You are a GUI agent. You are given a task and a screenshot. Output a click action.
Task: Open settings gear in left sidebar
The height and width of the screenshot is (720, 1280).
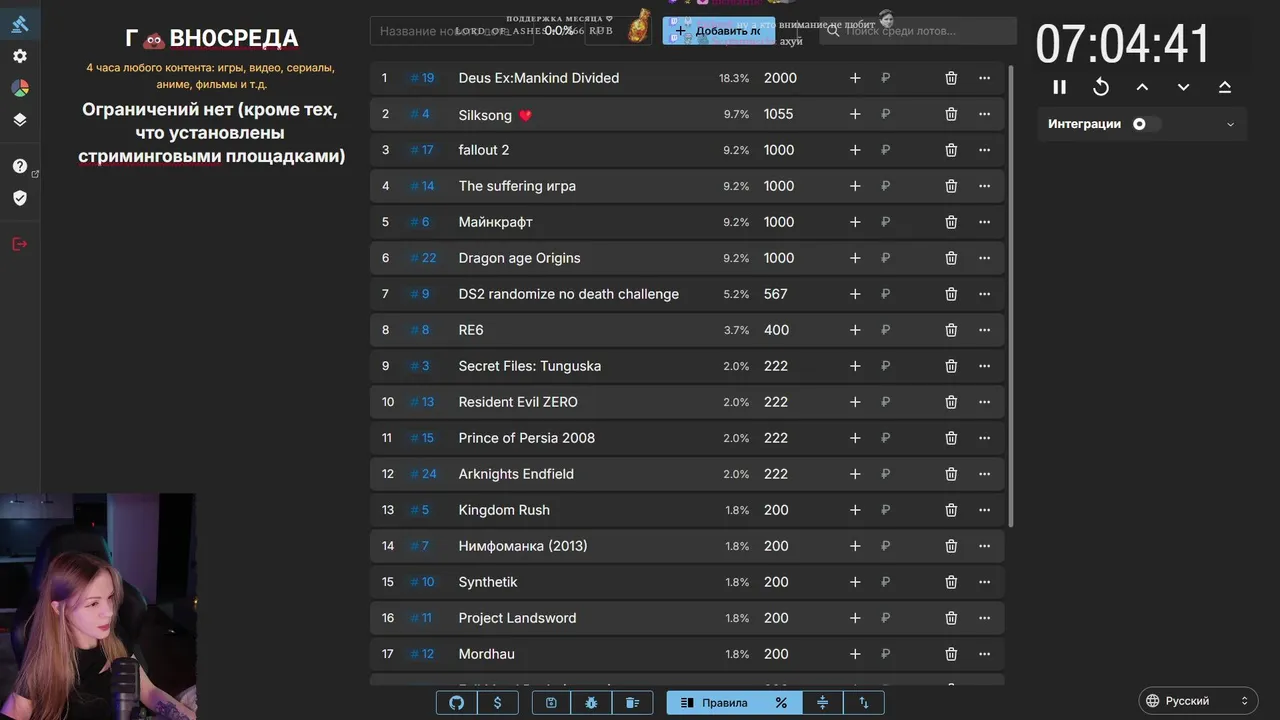(20, 56)
